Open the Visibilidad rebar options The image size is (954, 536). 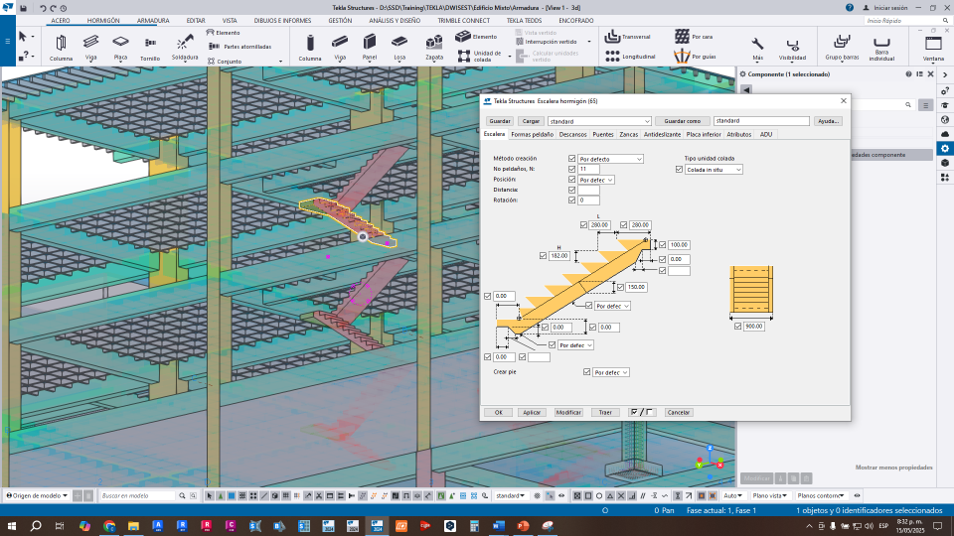pos(792,45)
